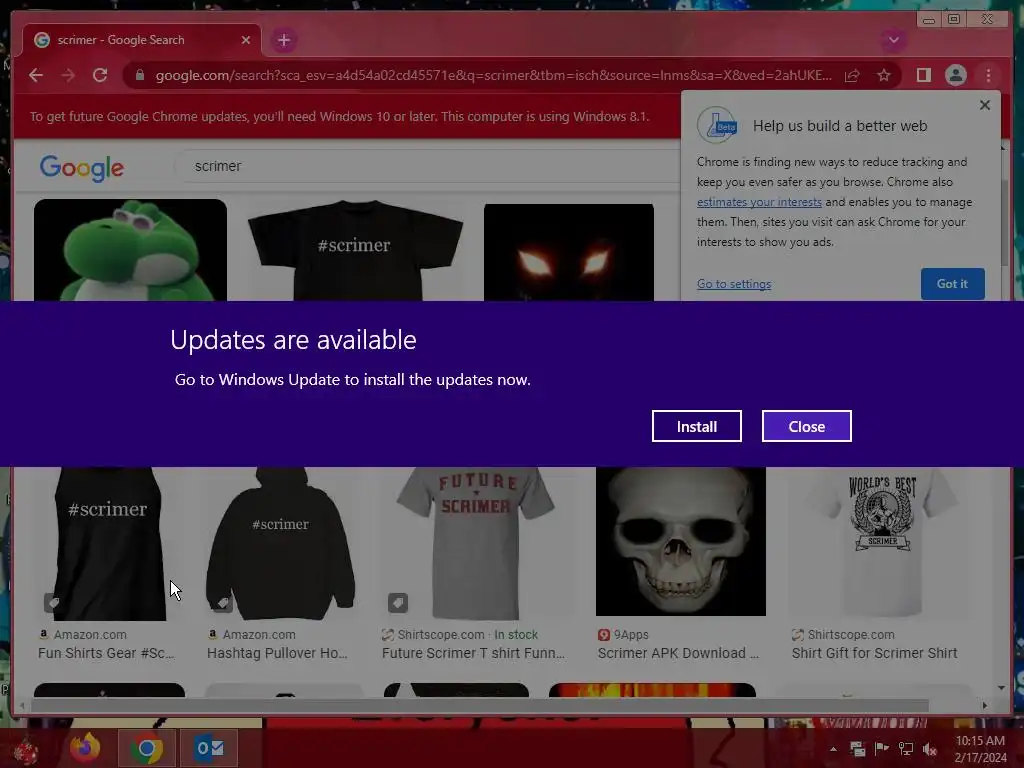Click the Action Center flag icon
The width and height of the screenshot is (1024, 768).
(881, 749)
